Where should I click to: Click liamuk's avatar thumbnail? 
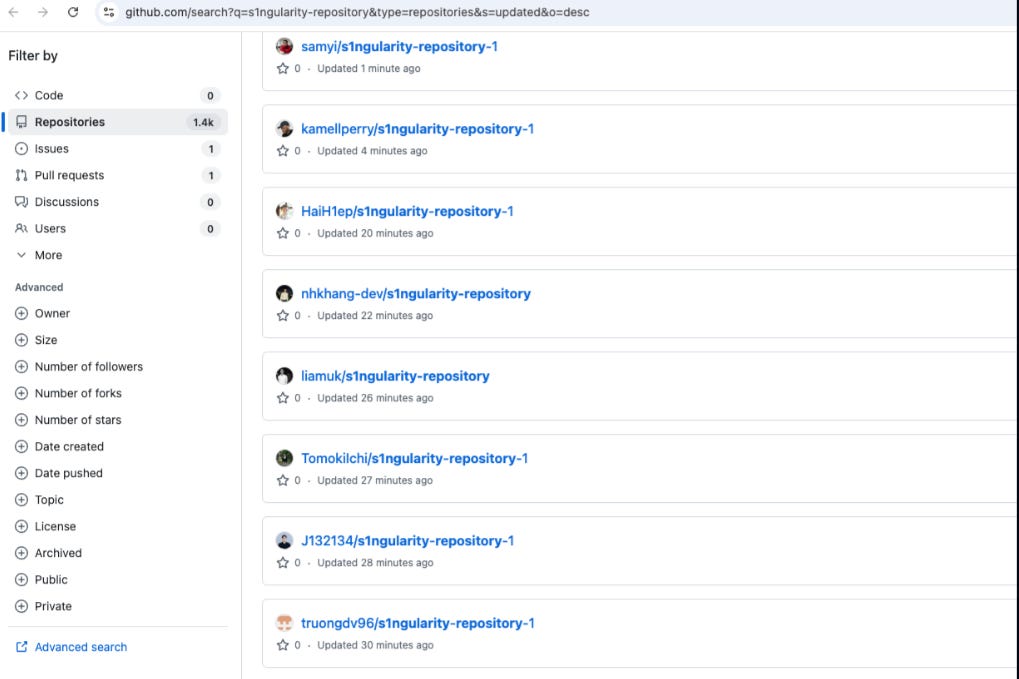tap(284, 376)
